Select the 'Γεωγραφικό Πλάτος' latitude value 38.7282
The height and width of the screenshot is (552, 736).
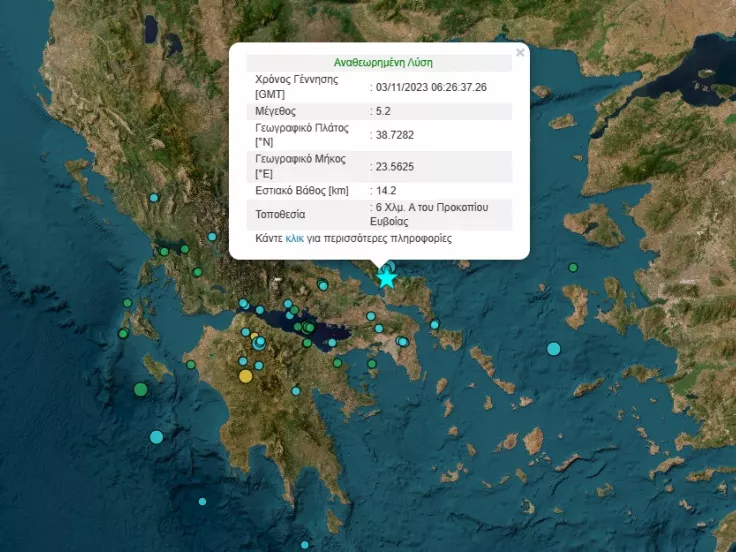coord(397,135)
